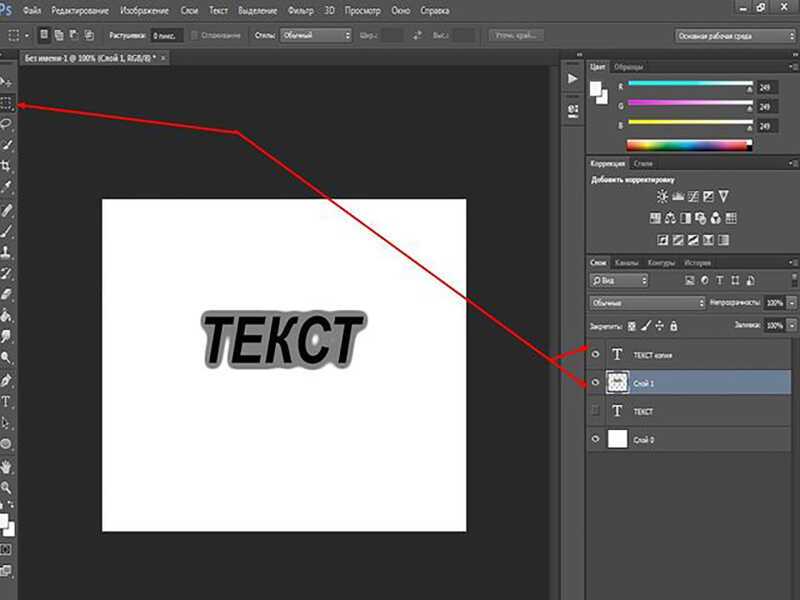Open the 'Непрозрачность' slider arrow
The height and width of the screenshot is (600, 800).
(792, 303)
